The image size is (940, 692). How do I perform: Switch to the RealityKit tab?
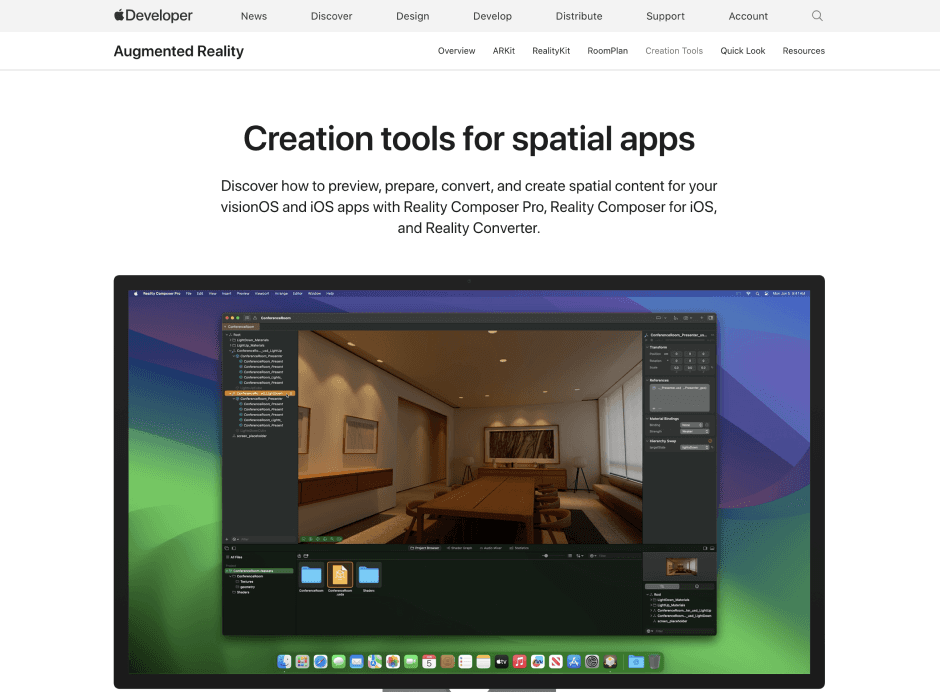coord(551,51)
